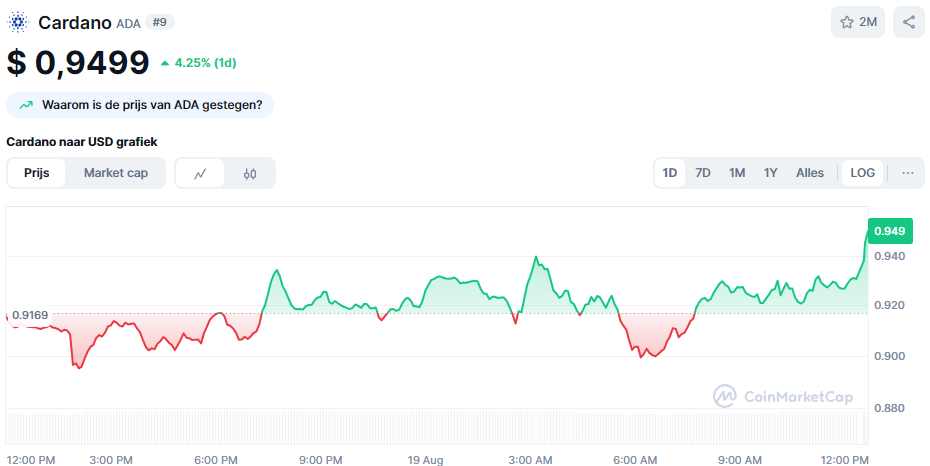Choose the Alles time range
This screenshot has width=930, height=466.
[x=810, y=173]
